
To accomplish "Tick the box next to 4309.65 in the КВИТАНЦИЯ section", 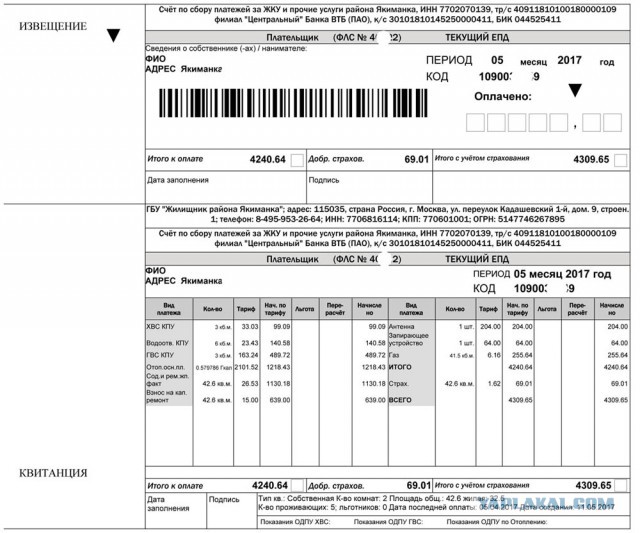I will click(x=620, y=486).
